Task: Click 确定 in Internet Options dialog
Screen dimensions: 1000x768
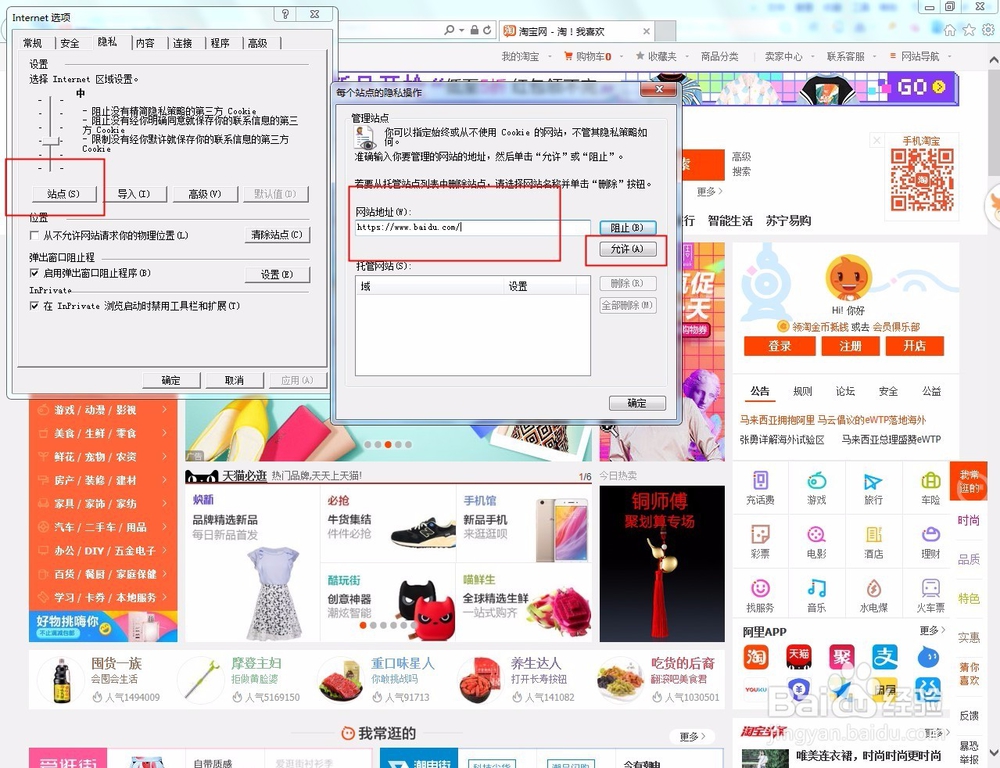Action: 171,380
